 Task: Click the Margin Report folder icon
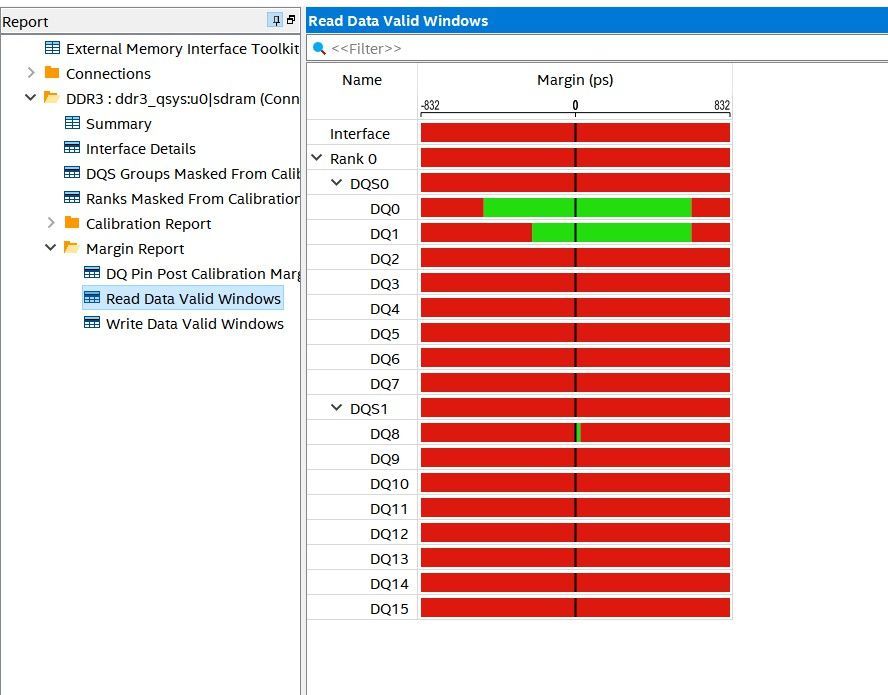71,247
